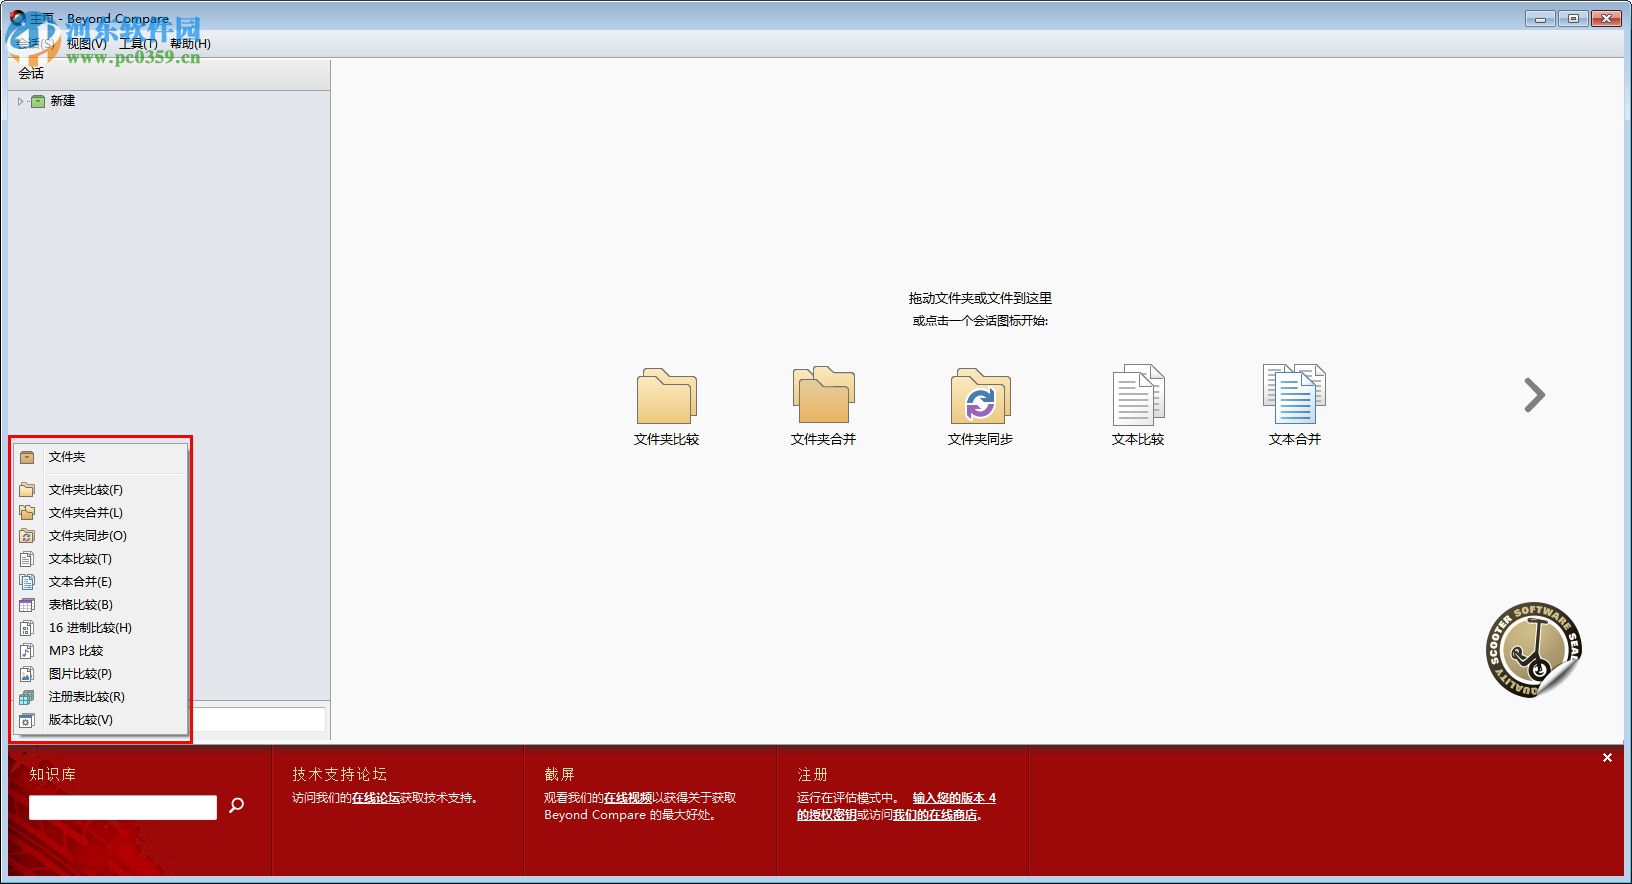Choose 文件夹 in the popup menu
This screenshot has height=884, width=1632.
101,457
